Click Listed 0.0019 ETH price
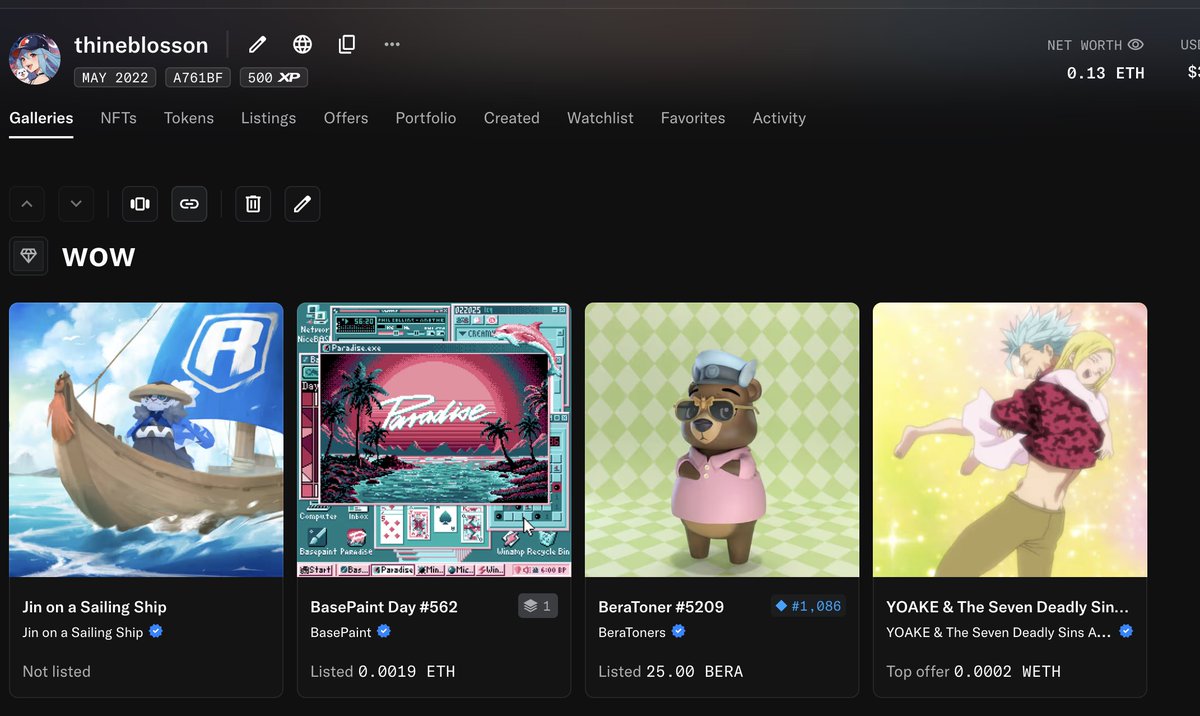This screenshot has height=716, width=1200. coord(383,671)
